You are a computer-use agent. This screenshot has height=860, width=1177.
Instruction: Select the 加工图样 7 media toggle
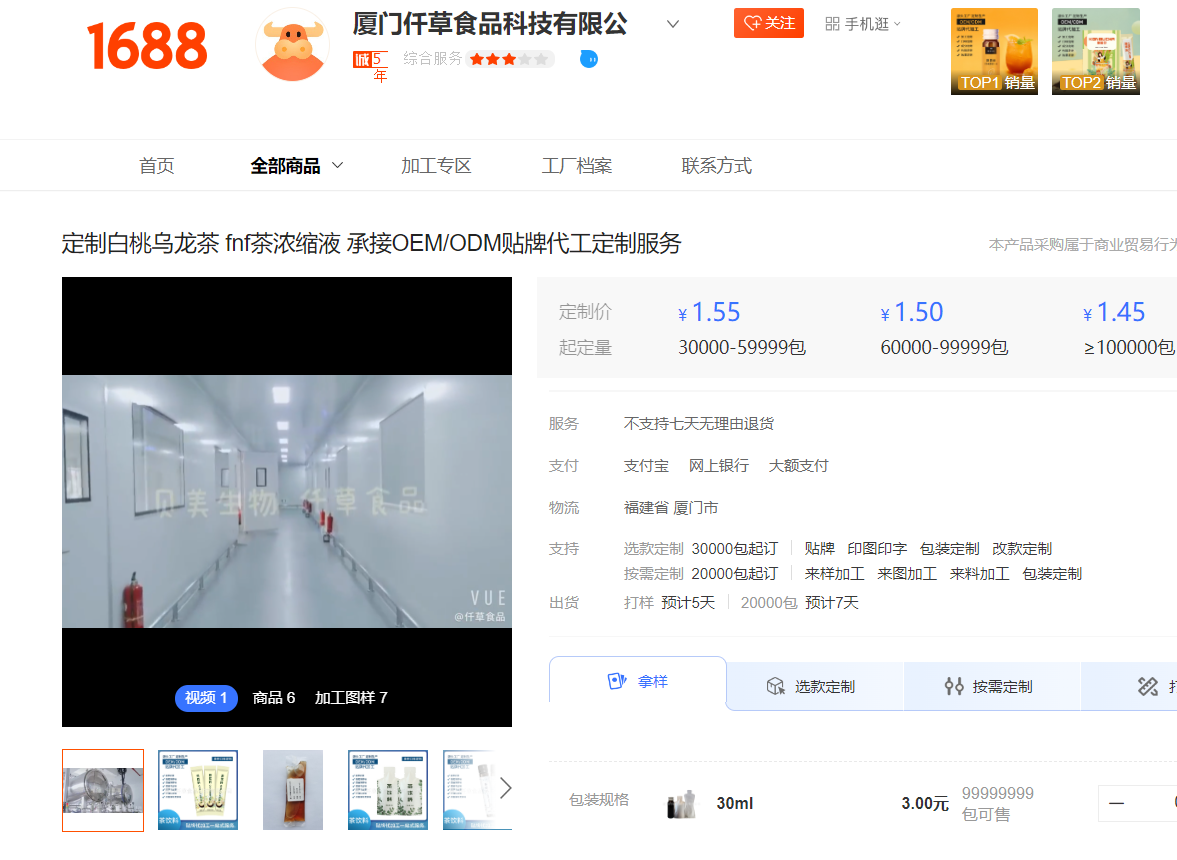click(x=351, y=698)
